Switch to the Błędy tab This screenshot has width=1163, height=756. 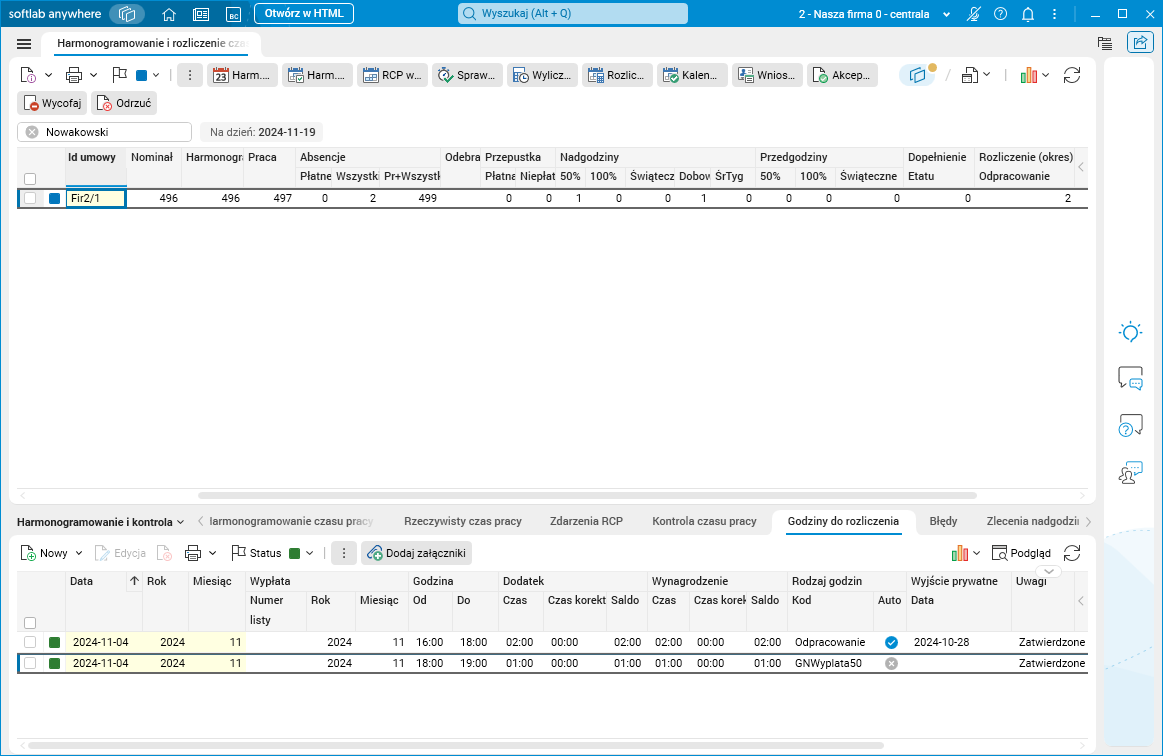(943, 521)
